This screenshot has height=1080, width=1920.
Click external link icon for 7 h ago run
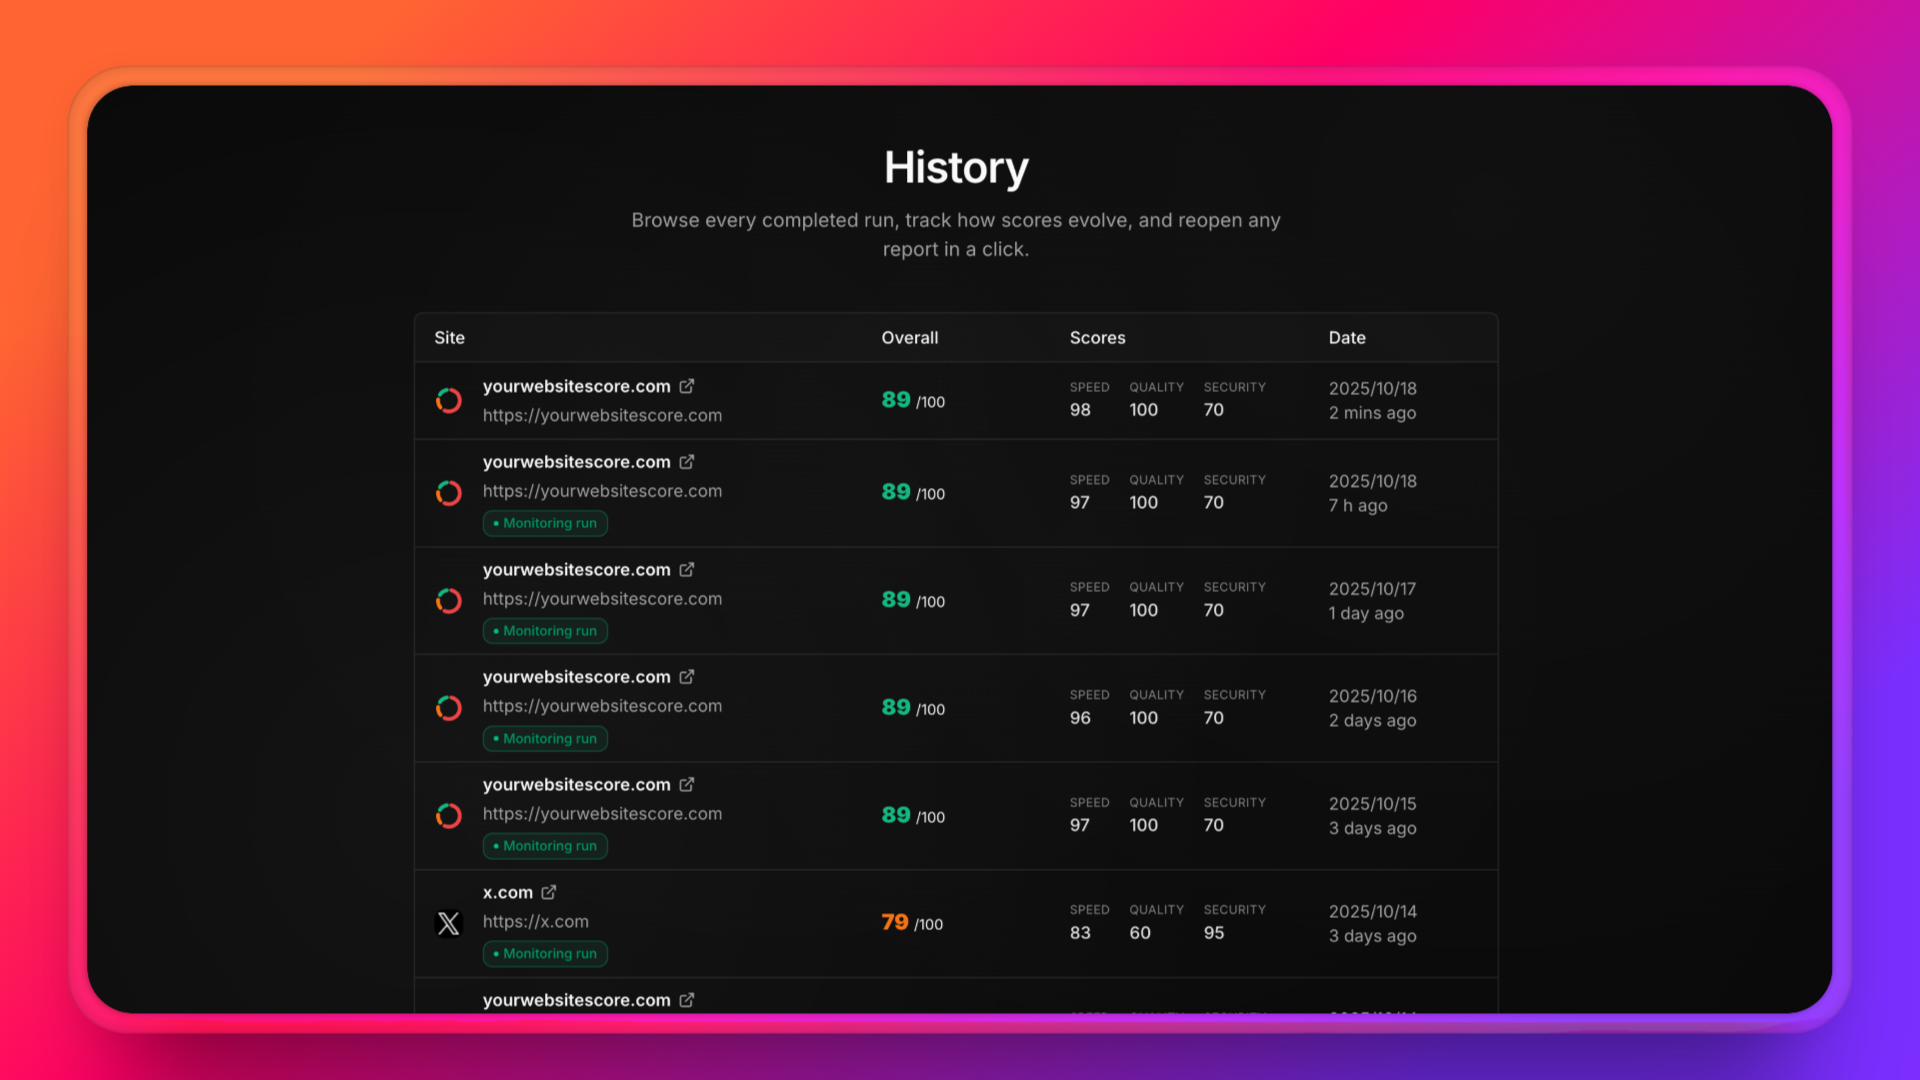click(687, 462)
